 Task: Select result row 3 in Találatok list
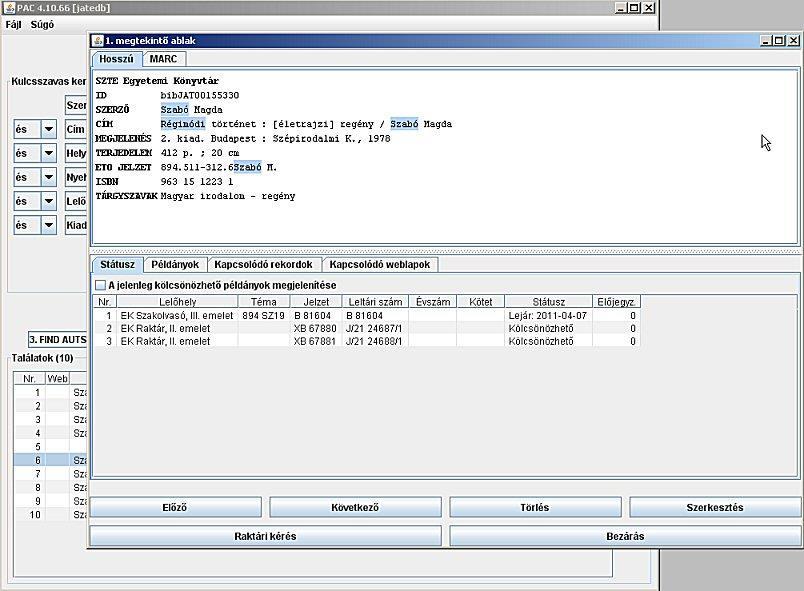[50, 420]
